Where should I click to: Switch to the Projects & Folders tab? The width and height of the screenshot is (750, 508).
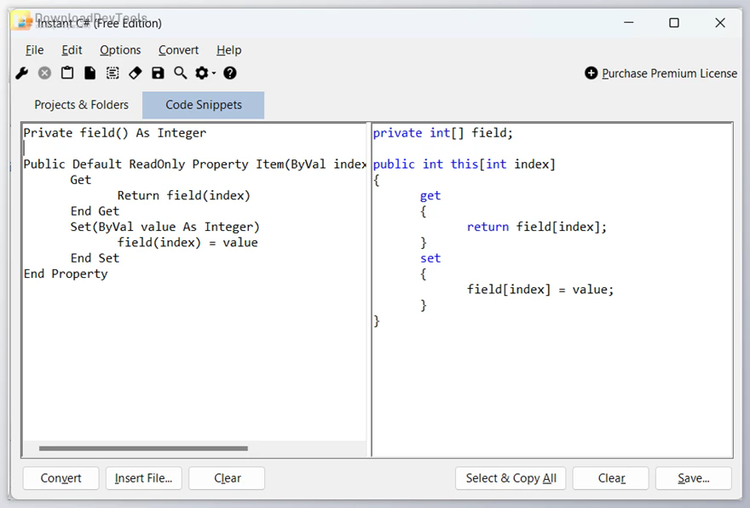point(81,105)
